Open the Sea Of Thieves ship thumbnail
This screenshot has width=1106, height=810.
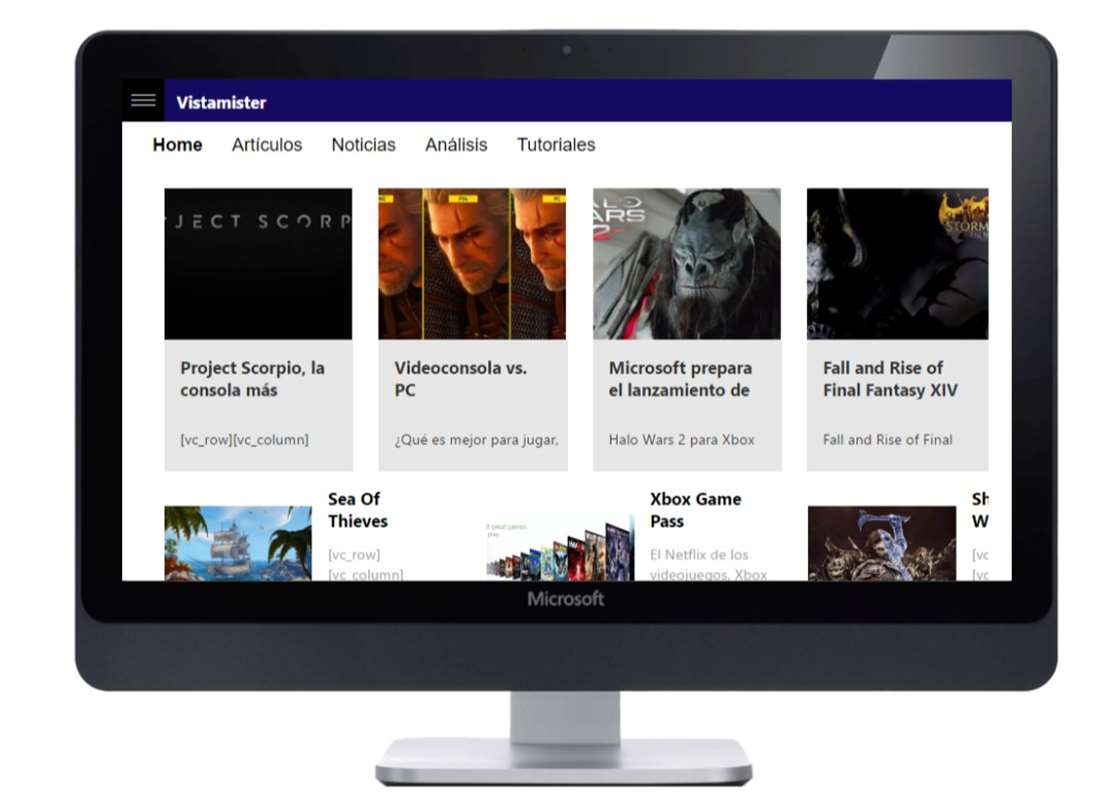(238, 543)
